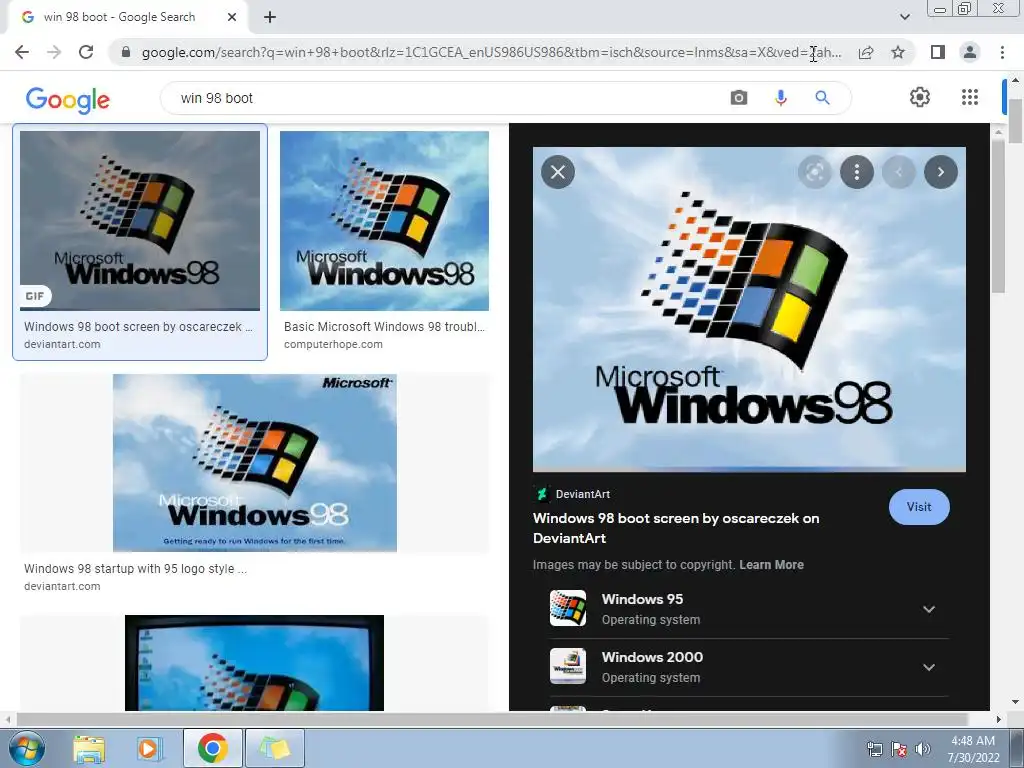Open network icon in system tray
Screen dimensions: 1024x768
(x=874, y=749)
